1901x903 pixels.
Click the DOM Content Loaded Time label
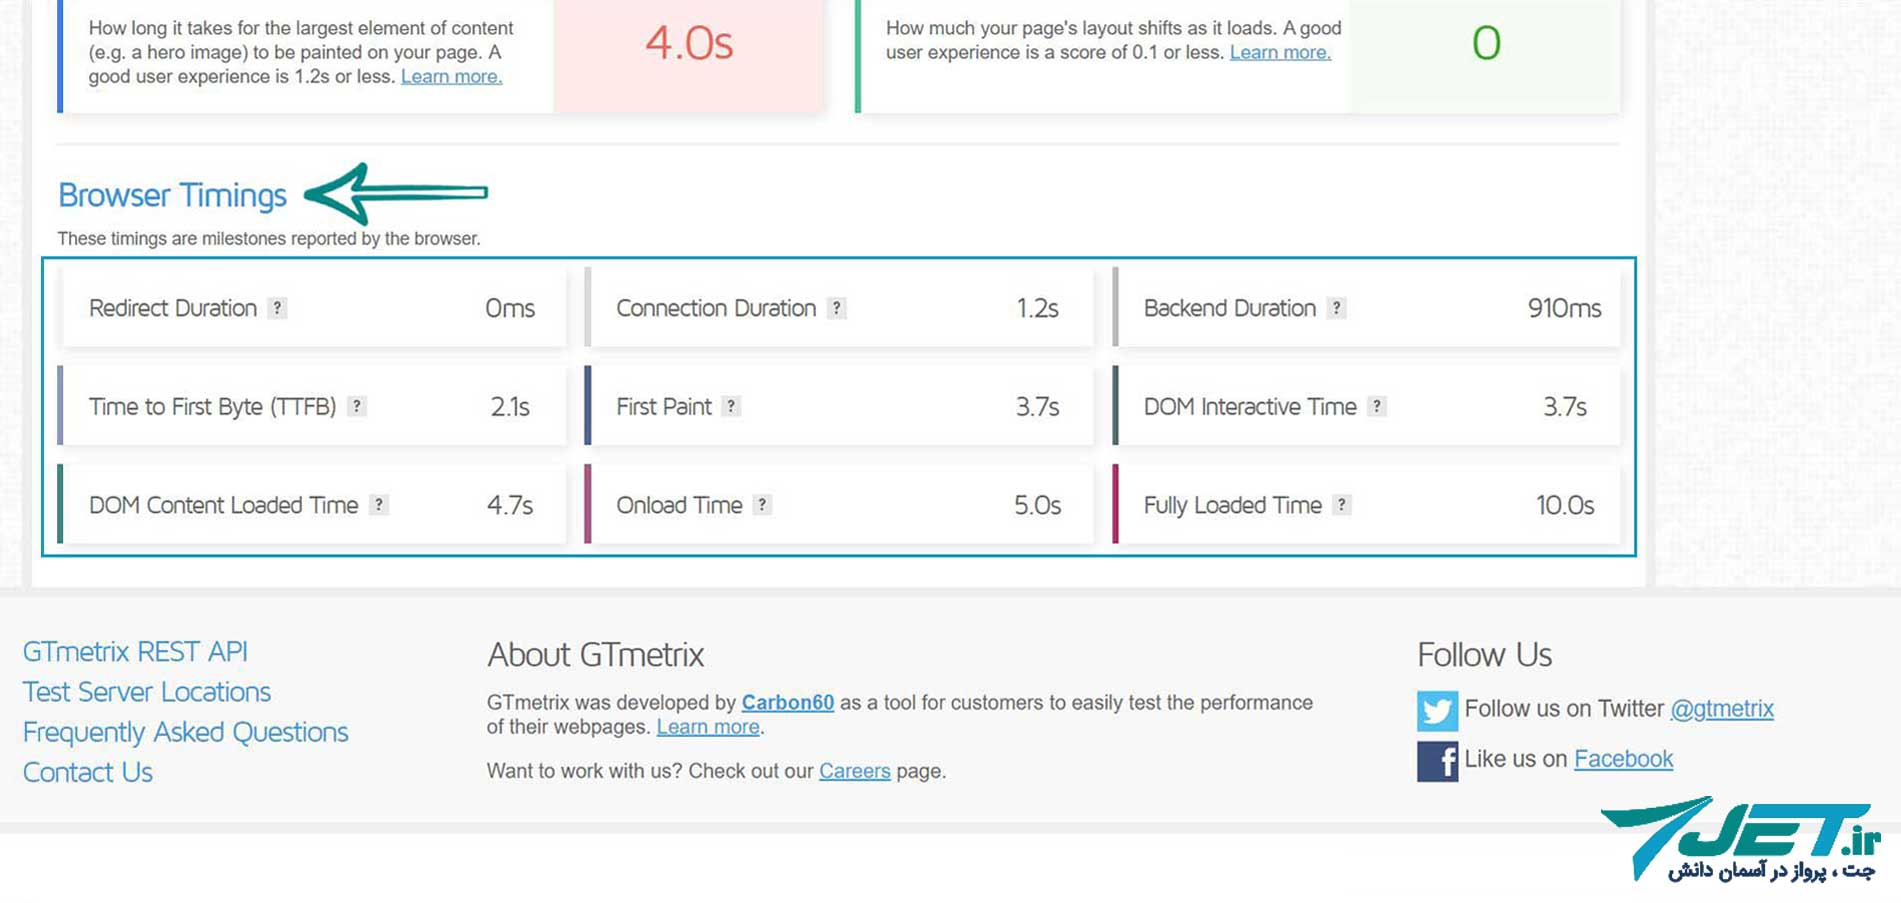click(x=224, y=505)
